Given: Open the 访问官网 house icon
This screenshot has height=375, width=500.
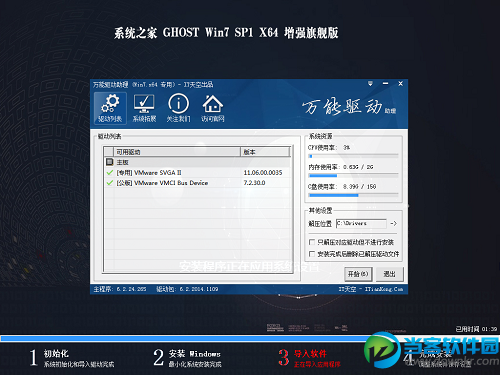Looking at the screenshot, I should pyautogui.click(x=213, y=108).
